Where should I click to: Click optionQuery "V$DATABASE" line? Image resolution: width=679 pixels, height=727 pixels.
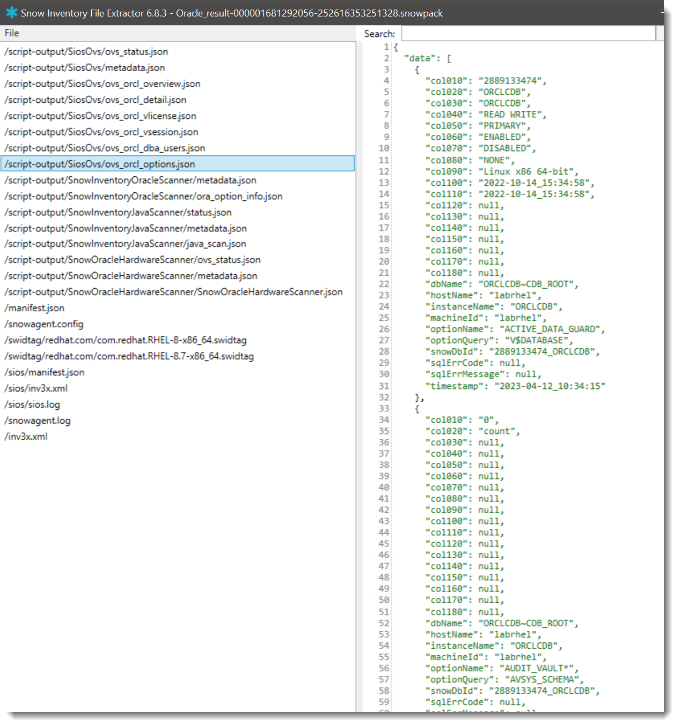click(x=499, y=340)
